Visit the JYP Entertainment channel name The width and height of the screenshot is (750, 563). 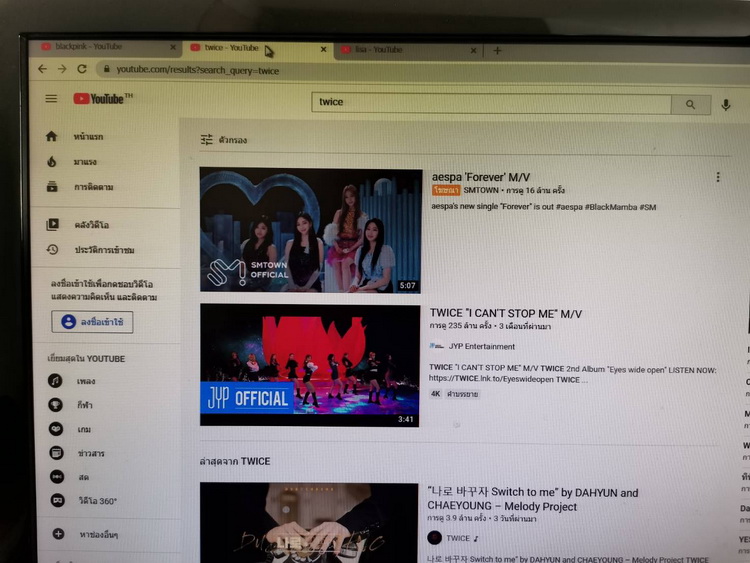482,346
